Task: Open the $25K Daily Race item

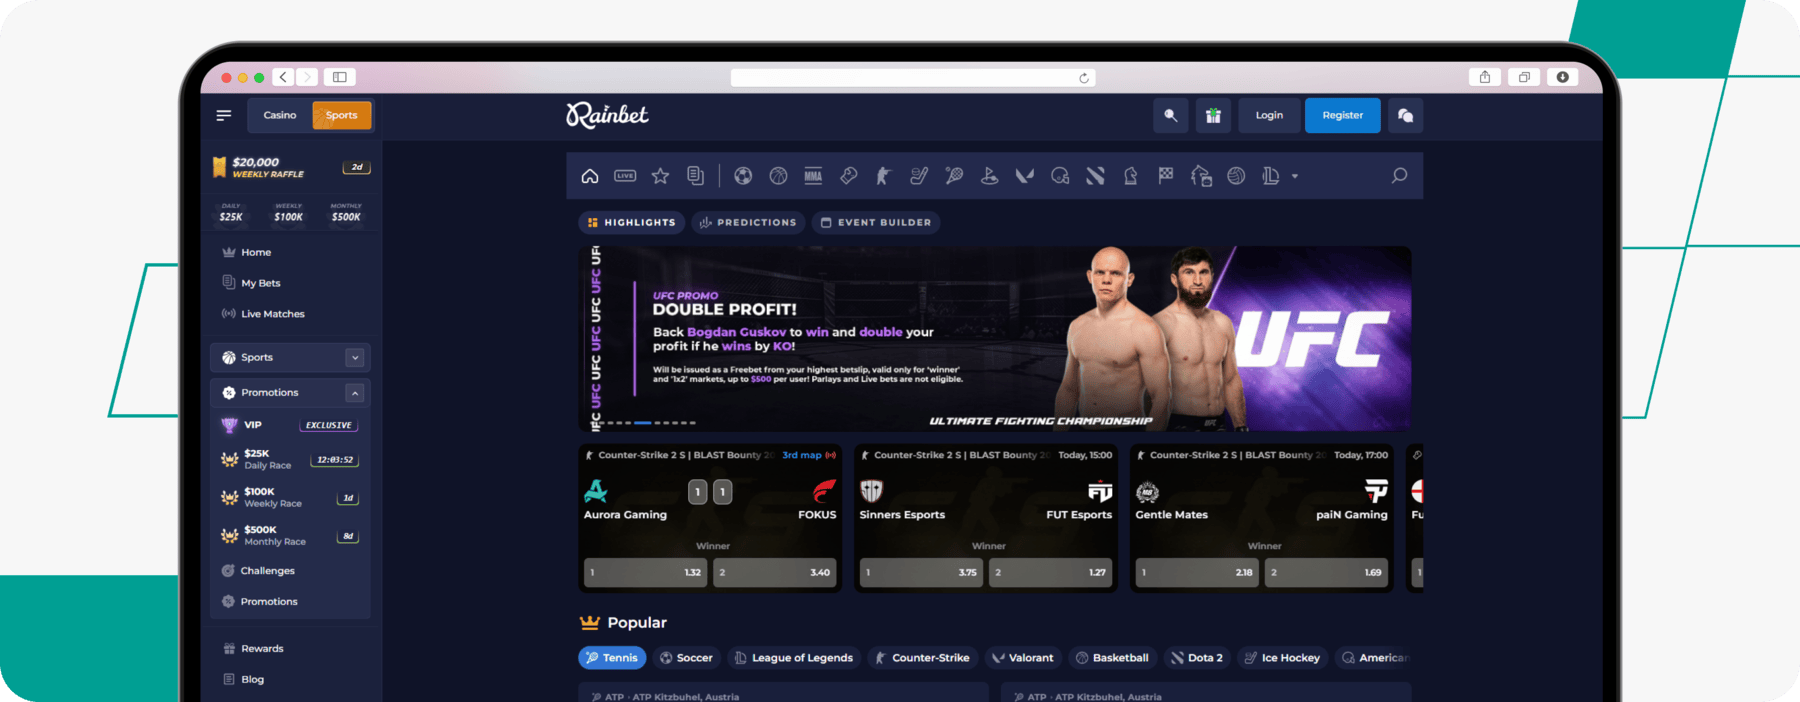Action: click(x=290, y=459)
